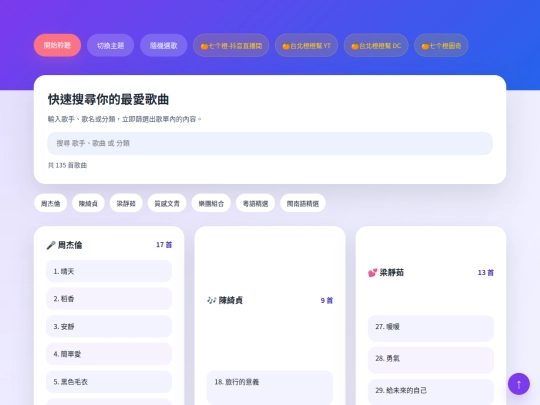Click the music notes icon beside 陳綺貞

[x=211, y=300]
